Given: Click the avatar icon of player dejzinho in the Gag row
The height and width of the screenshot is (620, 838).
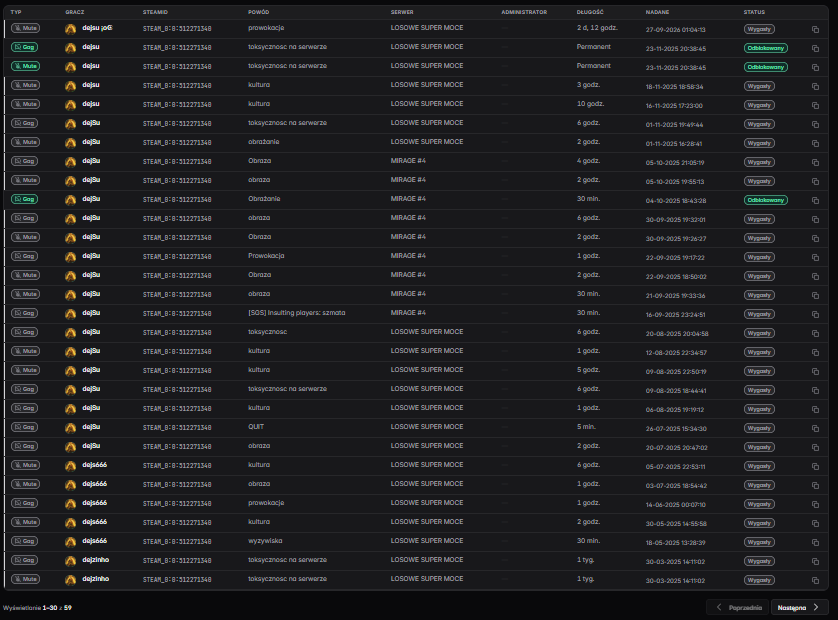Looking at the screenshot, I should coord(71,561).
